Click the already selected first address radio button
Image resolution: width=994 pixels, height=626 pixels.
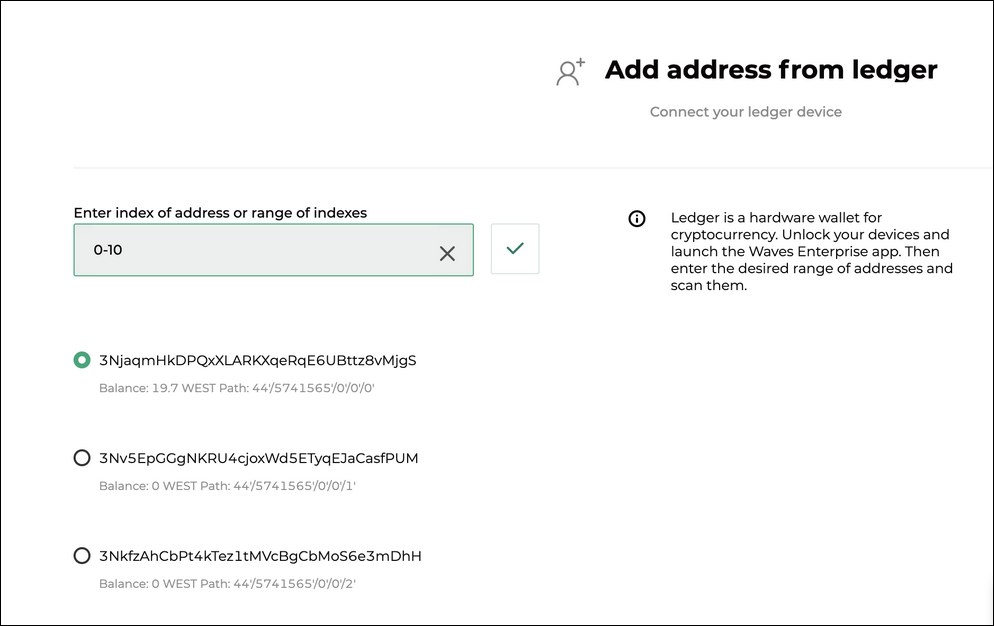pos(81,359)
